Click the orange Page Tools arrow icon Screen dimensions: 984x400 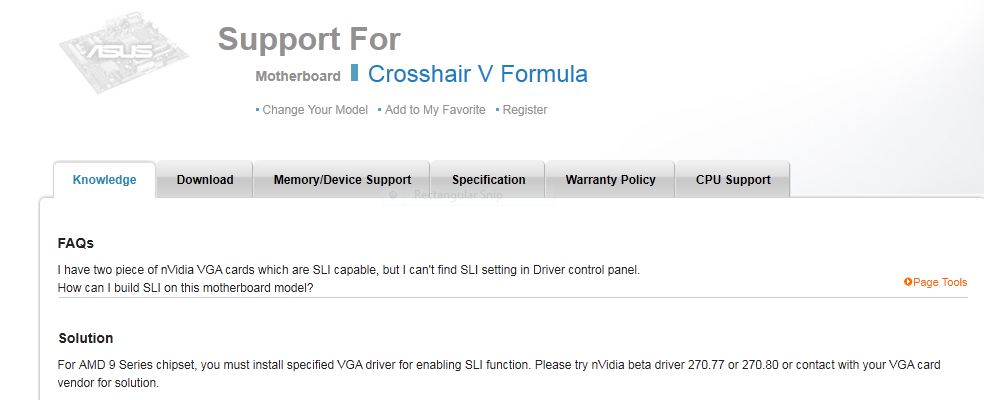coord(908,282)
